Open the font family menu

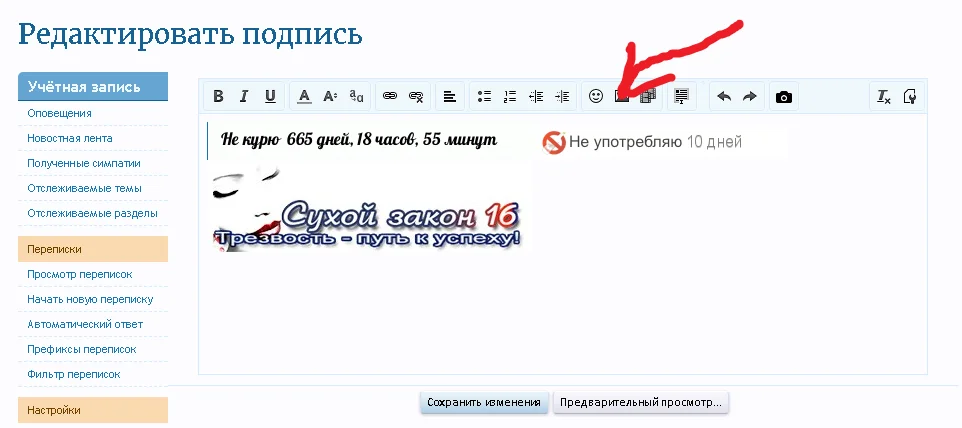click(356, 96)
